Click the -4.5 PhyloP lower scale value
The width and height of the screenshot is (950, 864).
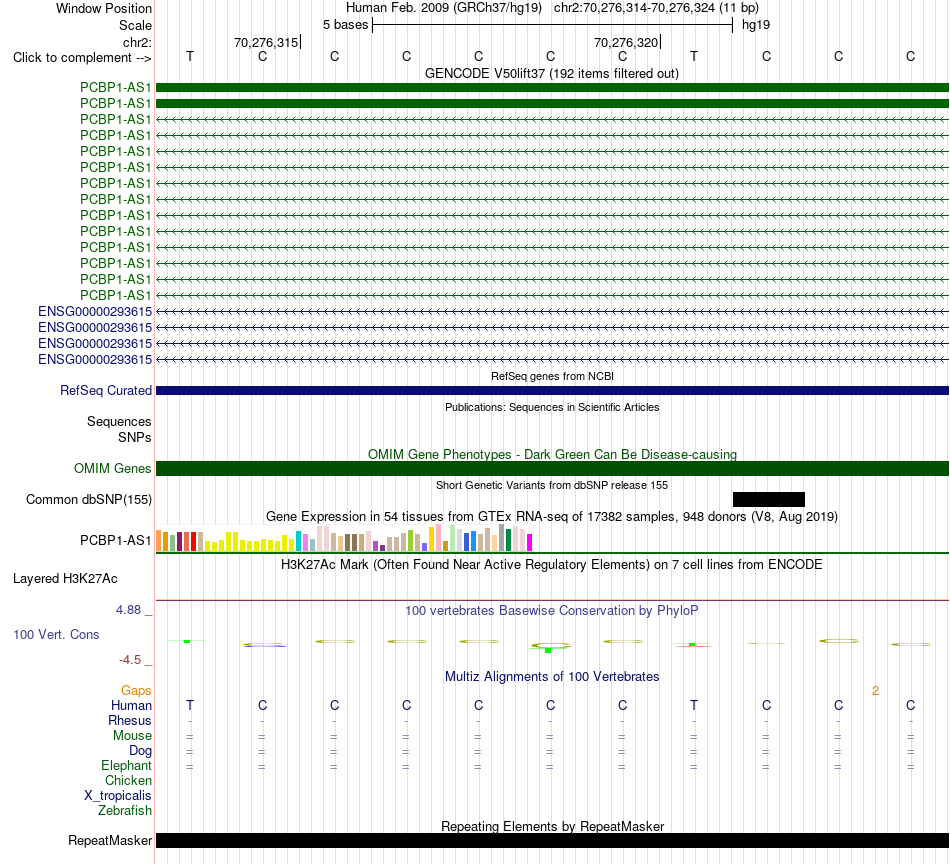130,660
